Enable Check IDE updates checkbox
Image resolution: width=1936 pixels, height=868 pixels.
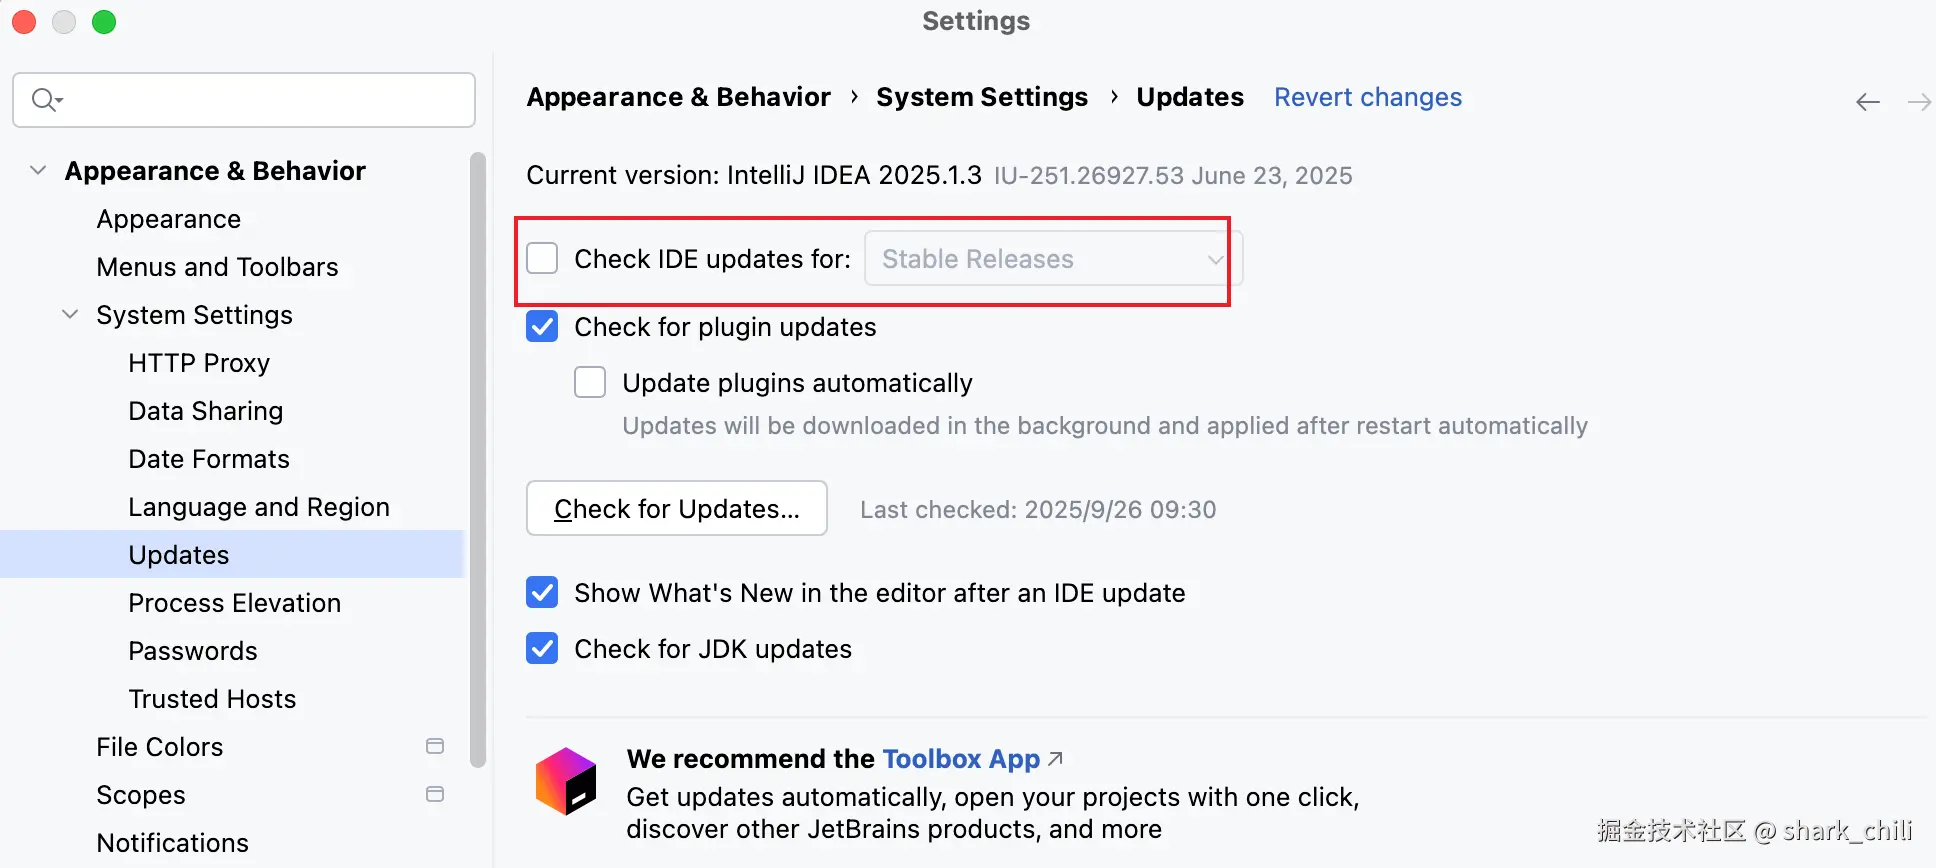pos(542,259)
